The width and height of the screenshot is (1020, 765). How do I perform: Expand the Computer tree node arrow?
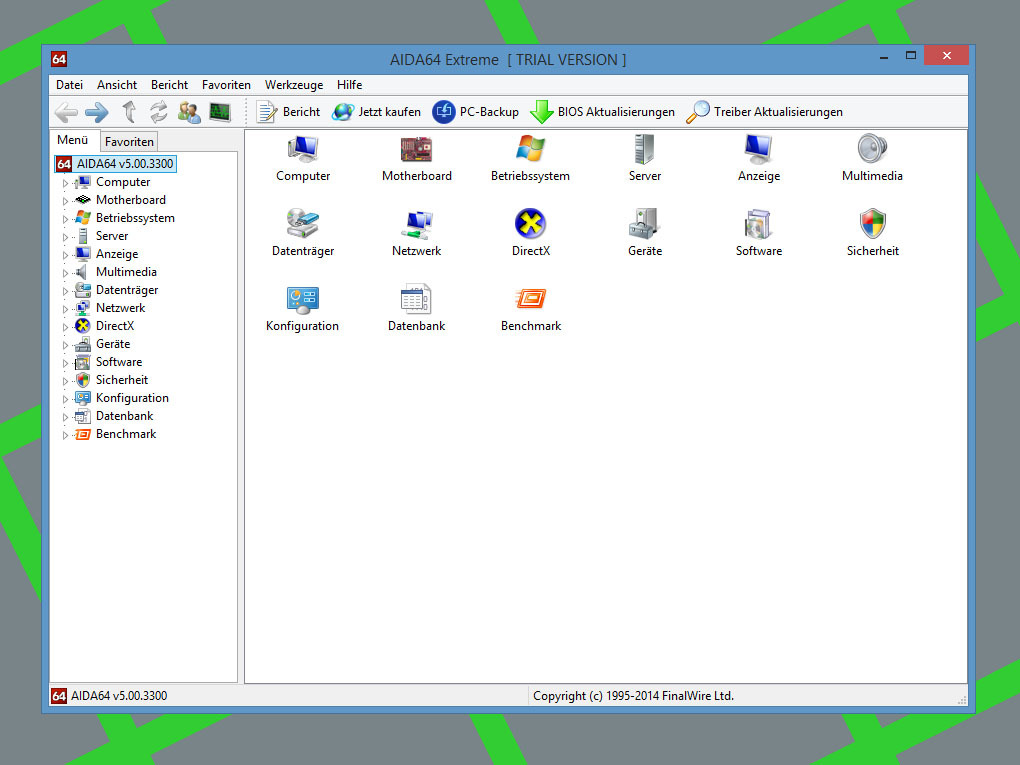[x=65, y=183]
